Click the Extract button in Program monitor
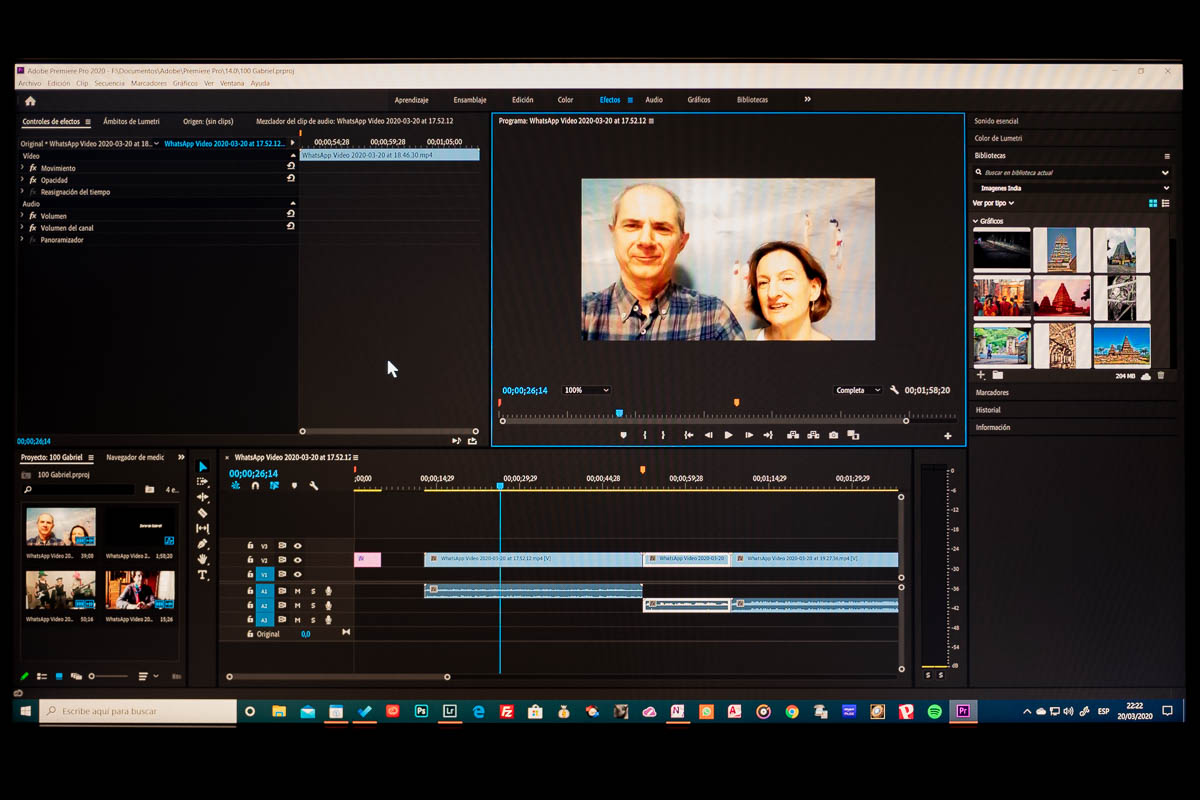 813,435
